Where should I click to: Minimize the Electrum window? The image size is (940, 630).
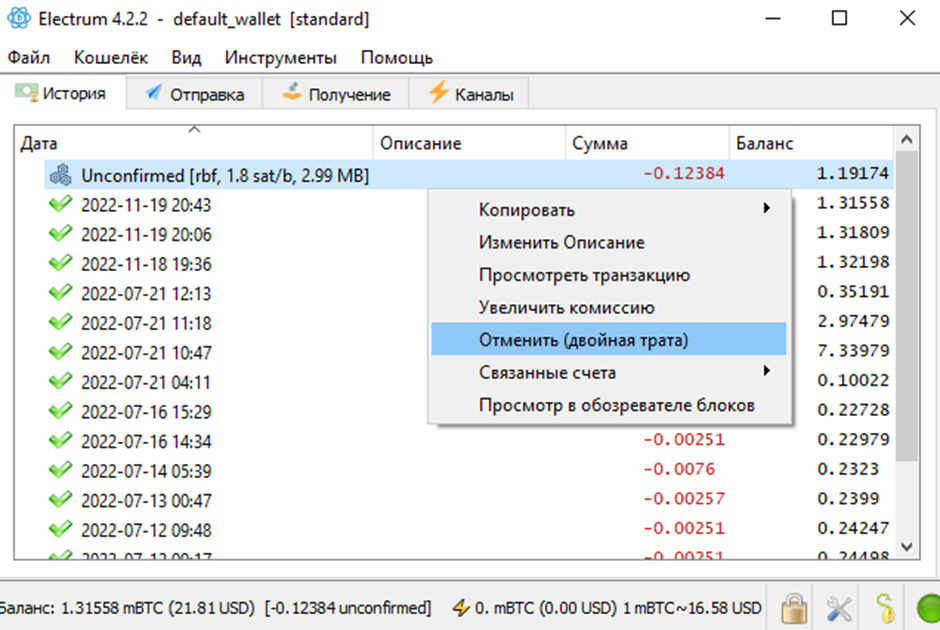pyautogui.click(x=773, y=19)
